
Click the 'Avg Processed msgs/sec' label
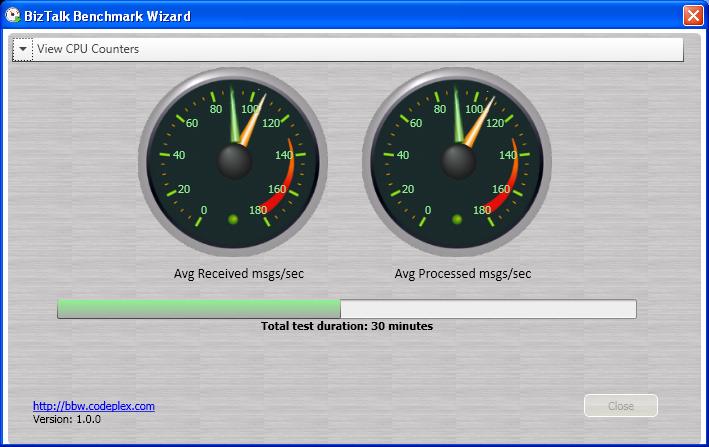coord(463,273)
